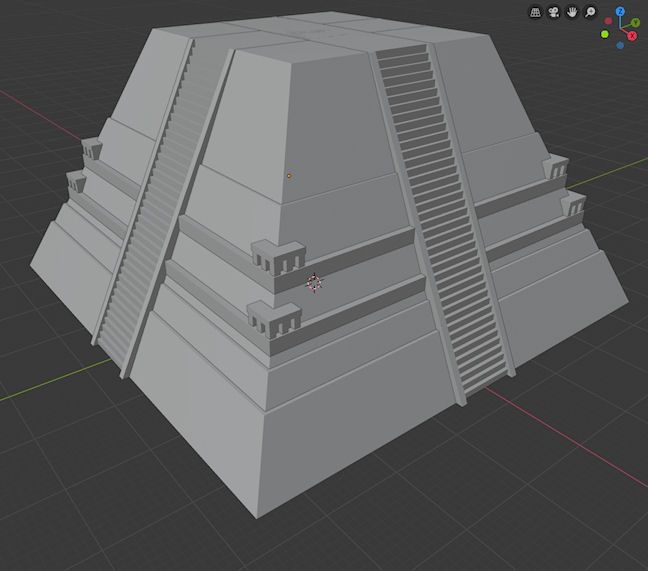This screenshot has width=648, height=571.
Task: Click the top ornament on right corner
Action: pos(555,166)
